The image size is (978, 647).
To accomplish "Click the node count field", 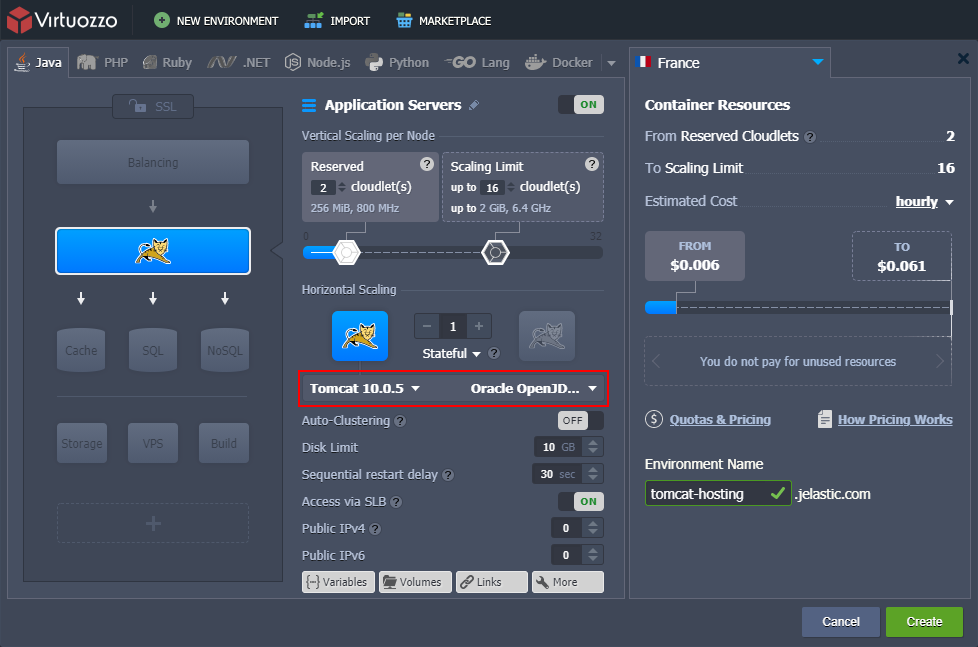I will (453, 326).
